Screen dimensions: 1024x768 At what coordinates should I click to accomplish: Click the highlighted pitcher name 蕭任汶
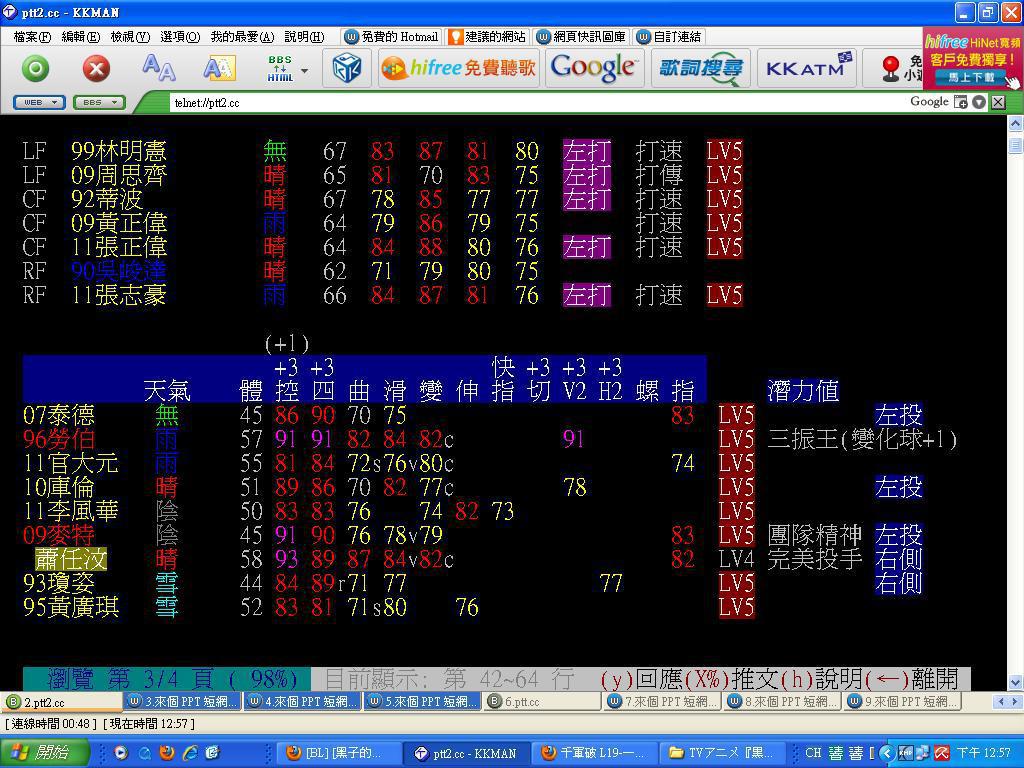point(71,559)
